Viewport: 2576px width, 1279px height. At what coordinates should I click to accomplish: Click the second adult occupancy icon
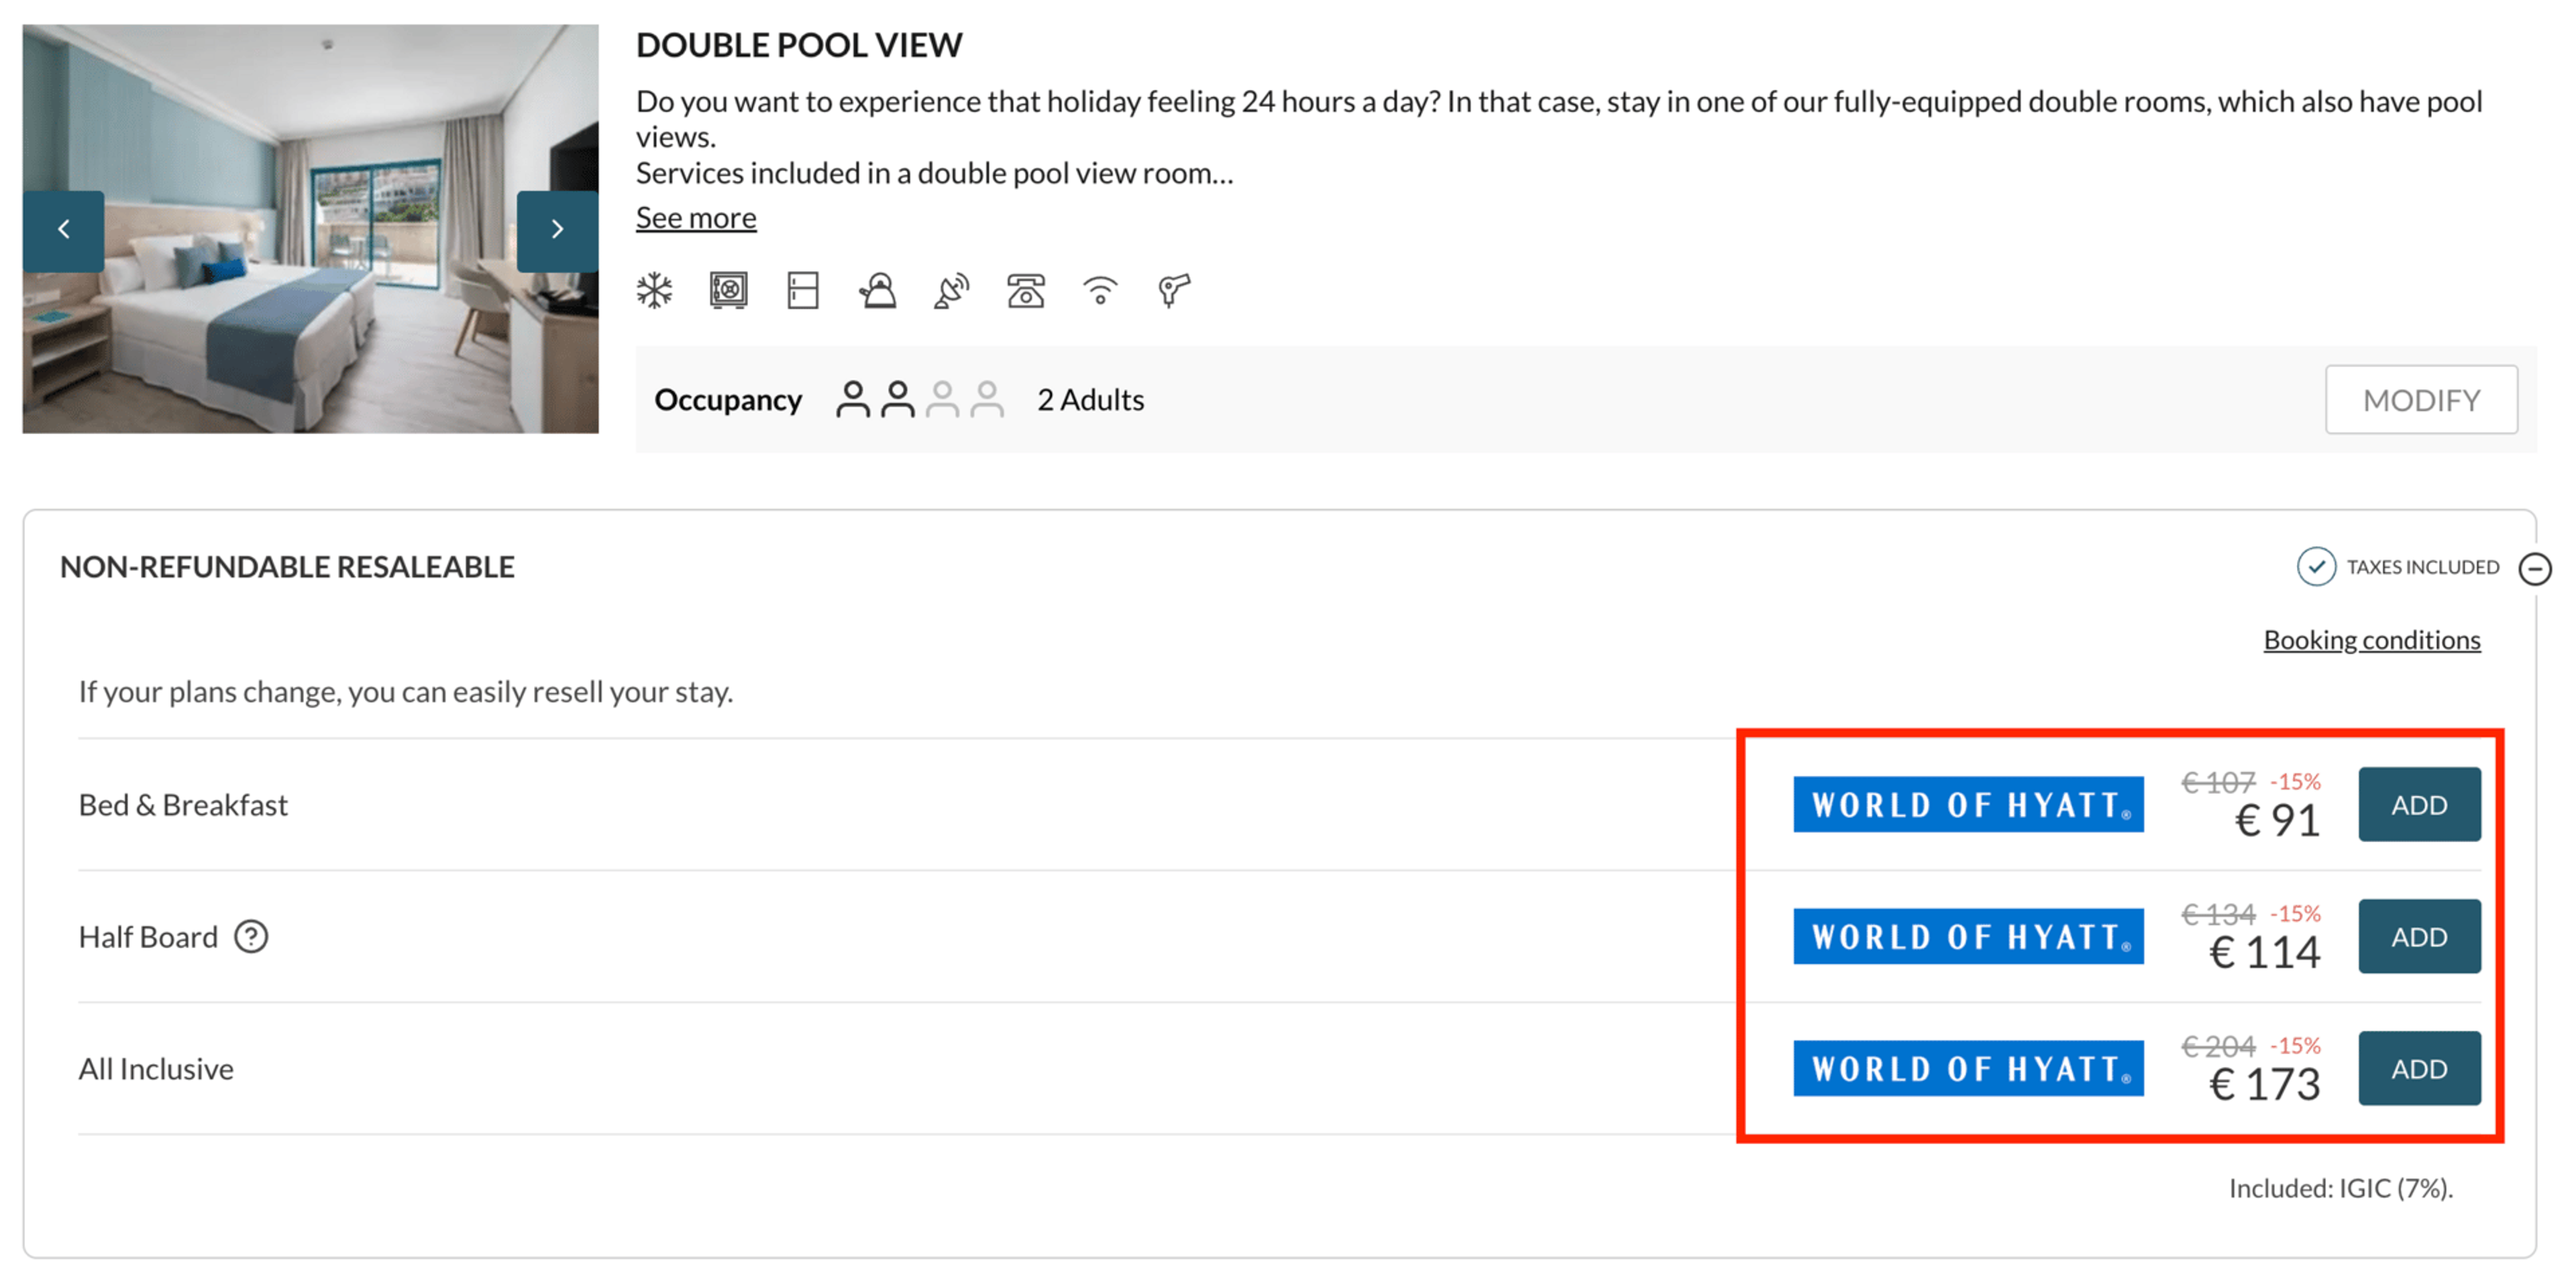898,399
